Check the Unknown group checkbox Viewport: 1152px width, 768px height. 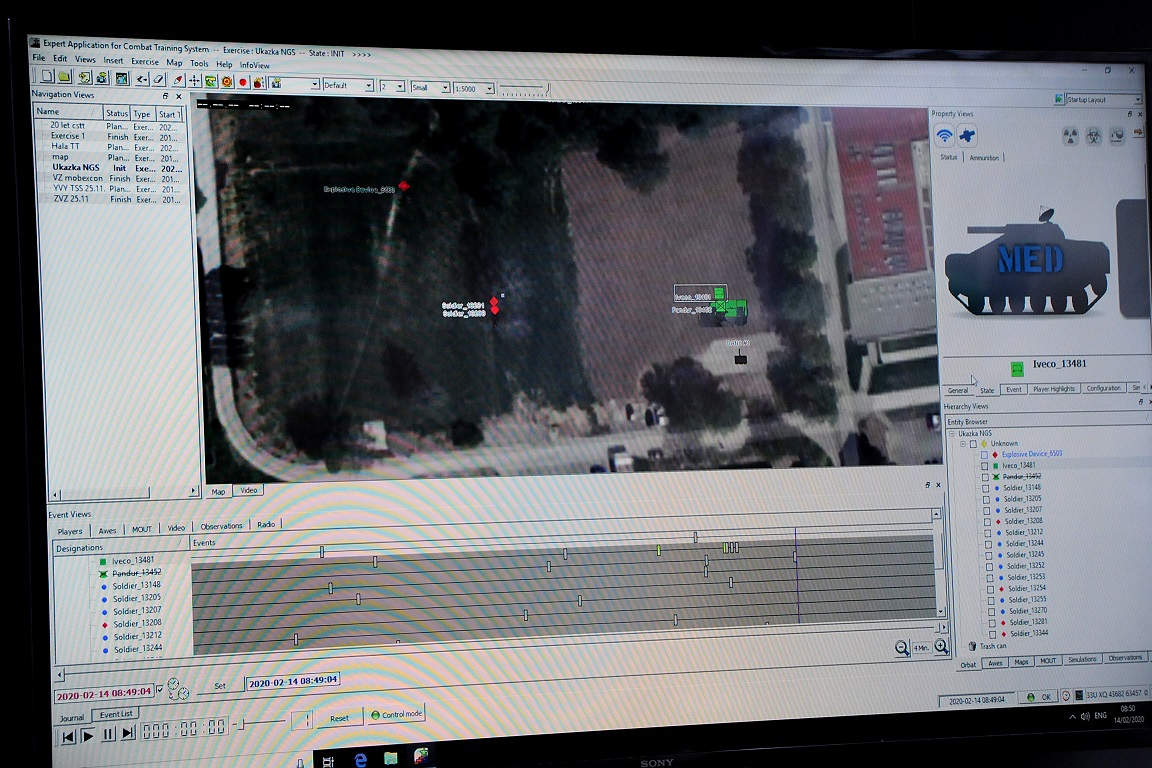coord(973,444)
